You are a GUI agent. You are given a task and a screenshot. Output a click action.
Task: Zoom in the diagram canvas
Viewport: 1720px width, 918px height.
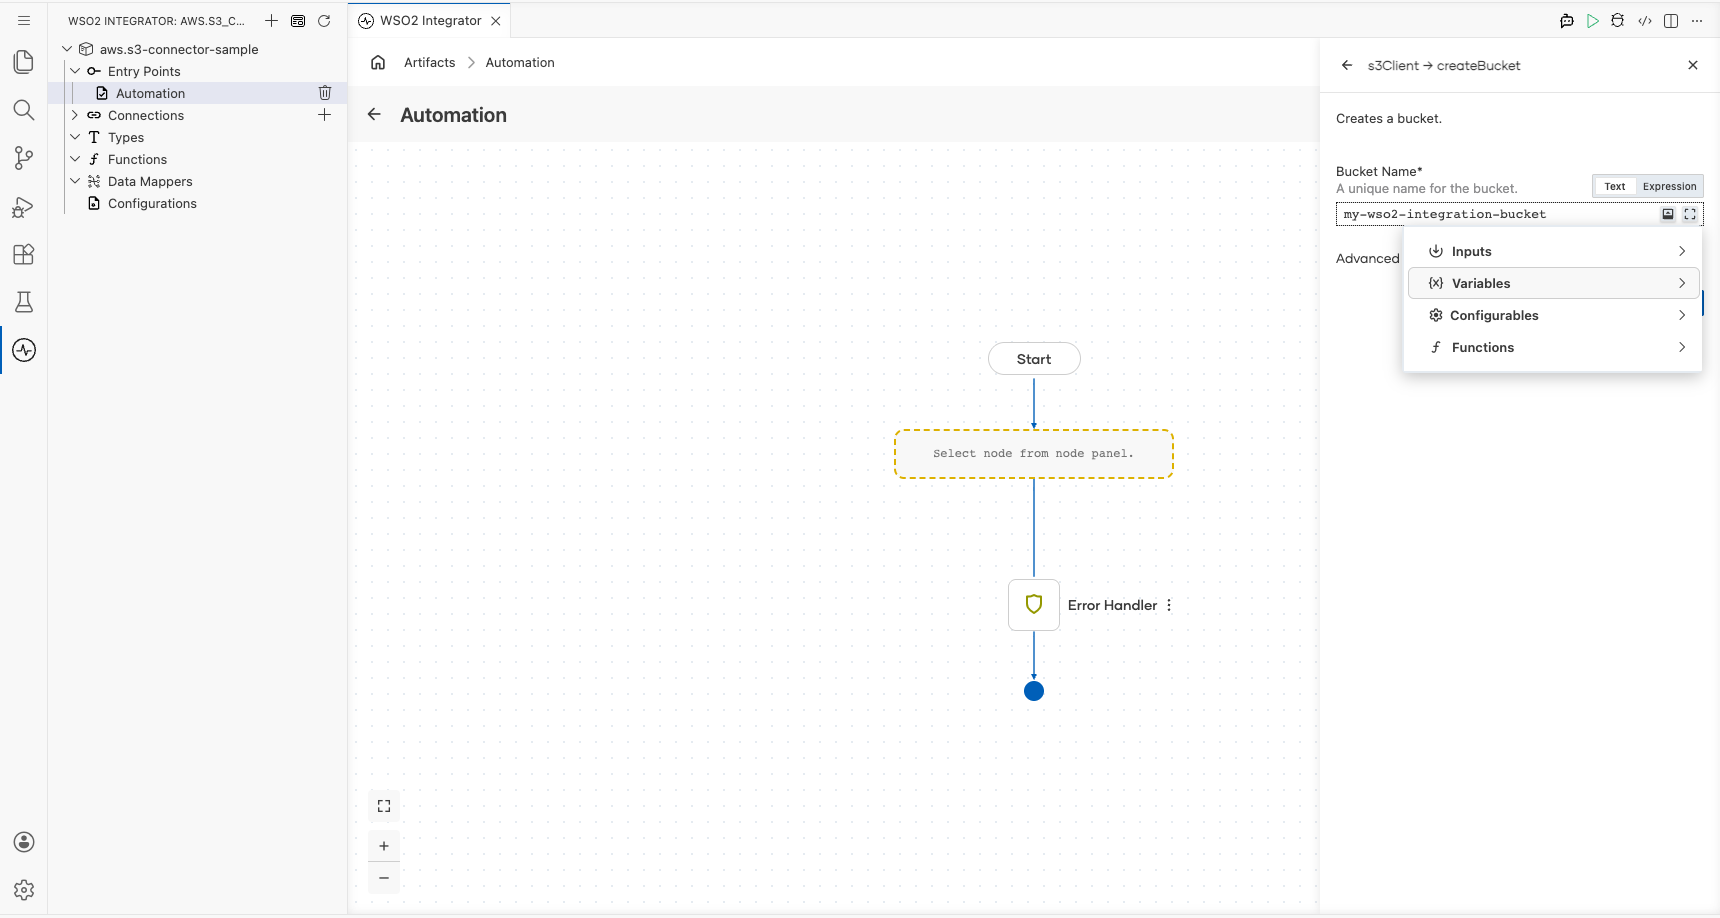pyautogui.click(x=384, y=846)
